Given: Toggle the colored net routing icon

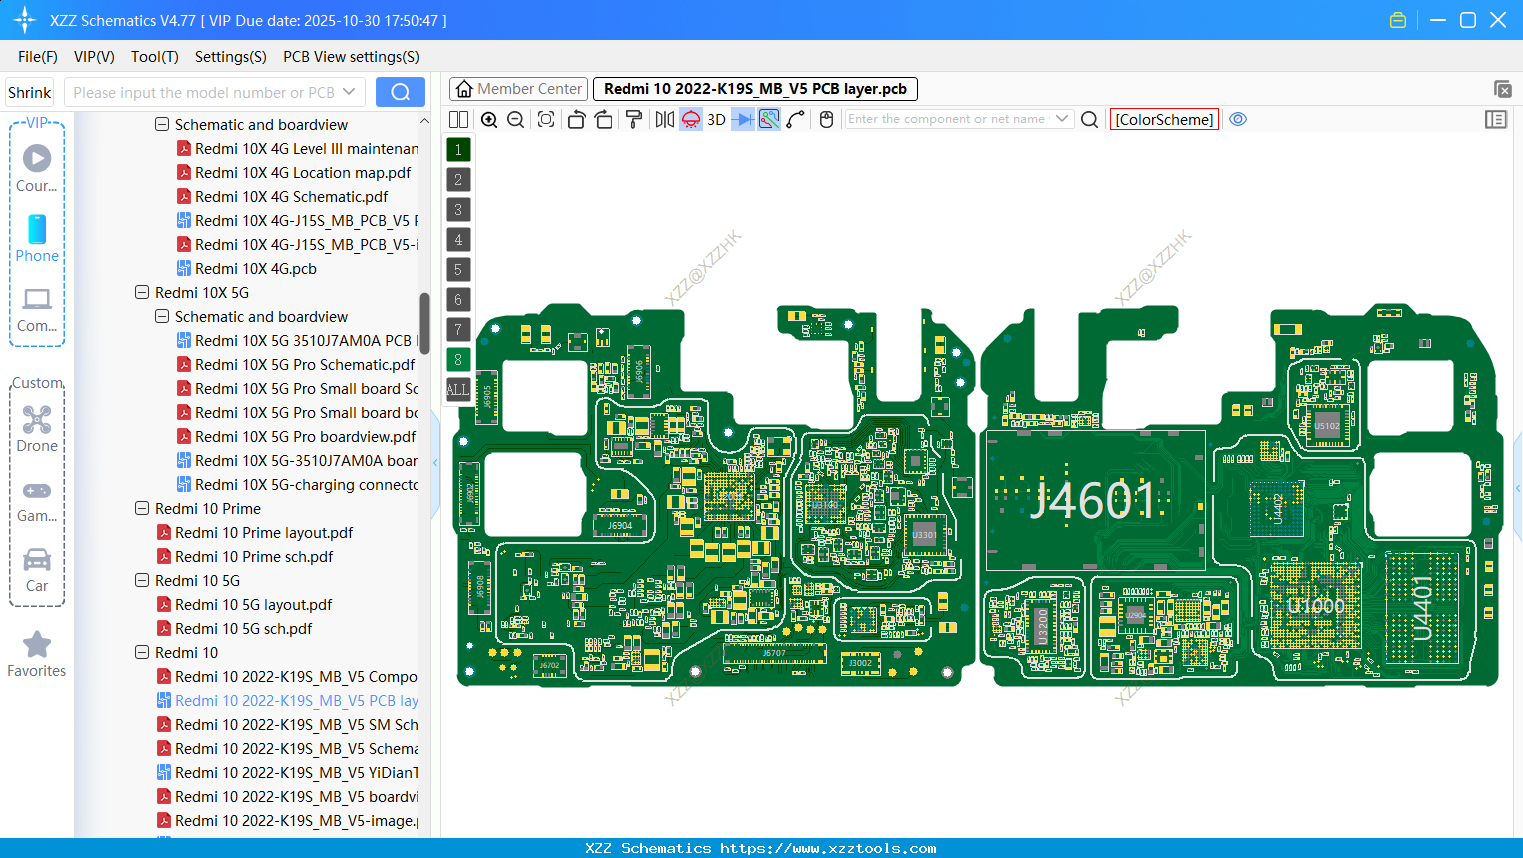Looking at the screenshot, I should click(x=769, y=119).
